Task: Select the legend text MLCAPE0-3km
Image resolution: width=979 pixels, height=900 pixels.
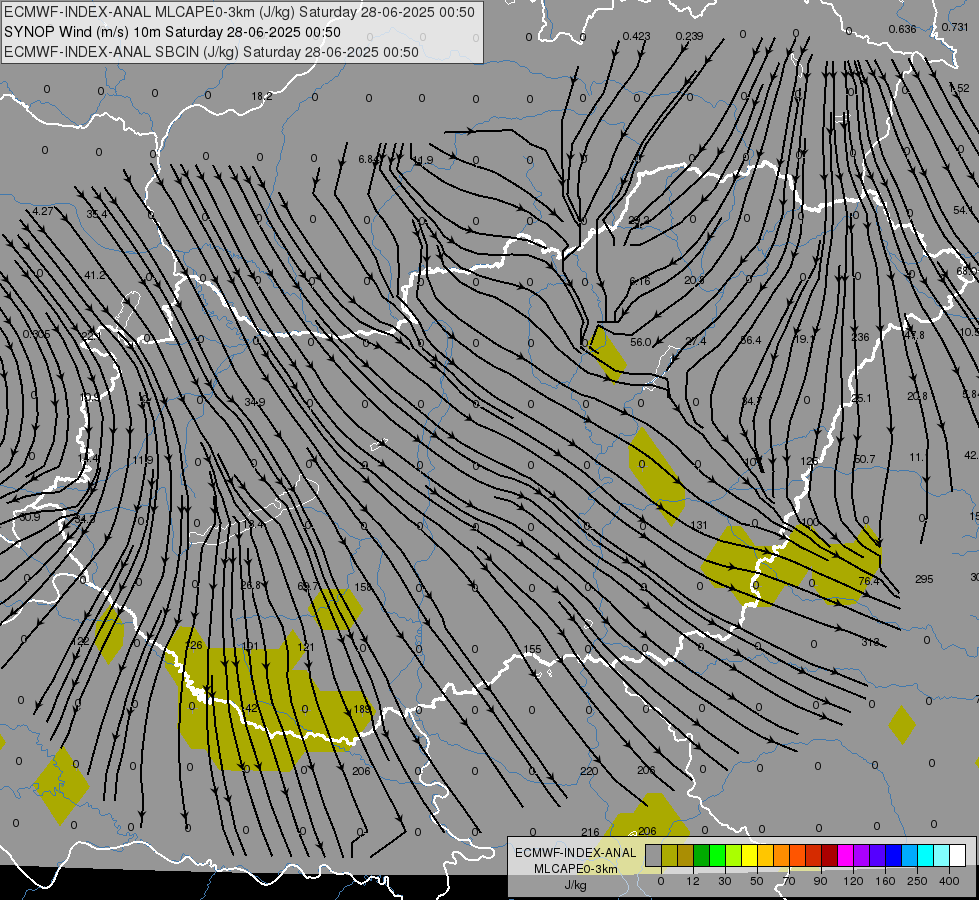Action: click(x=576, y=869)
